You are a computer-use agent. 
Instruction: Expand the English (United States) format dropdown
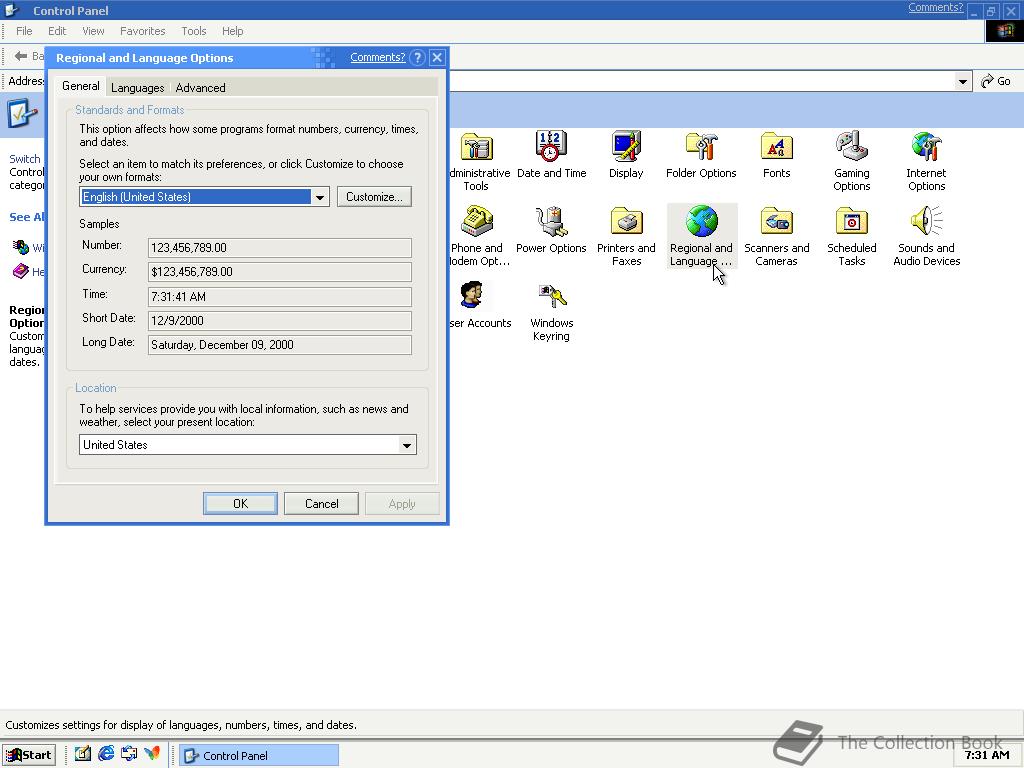tap(320, 197)
